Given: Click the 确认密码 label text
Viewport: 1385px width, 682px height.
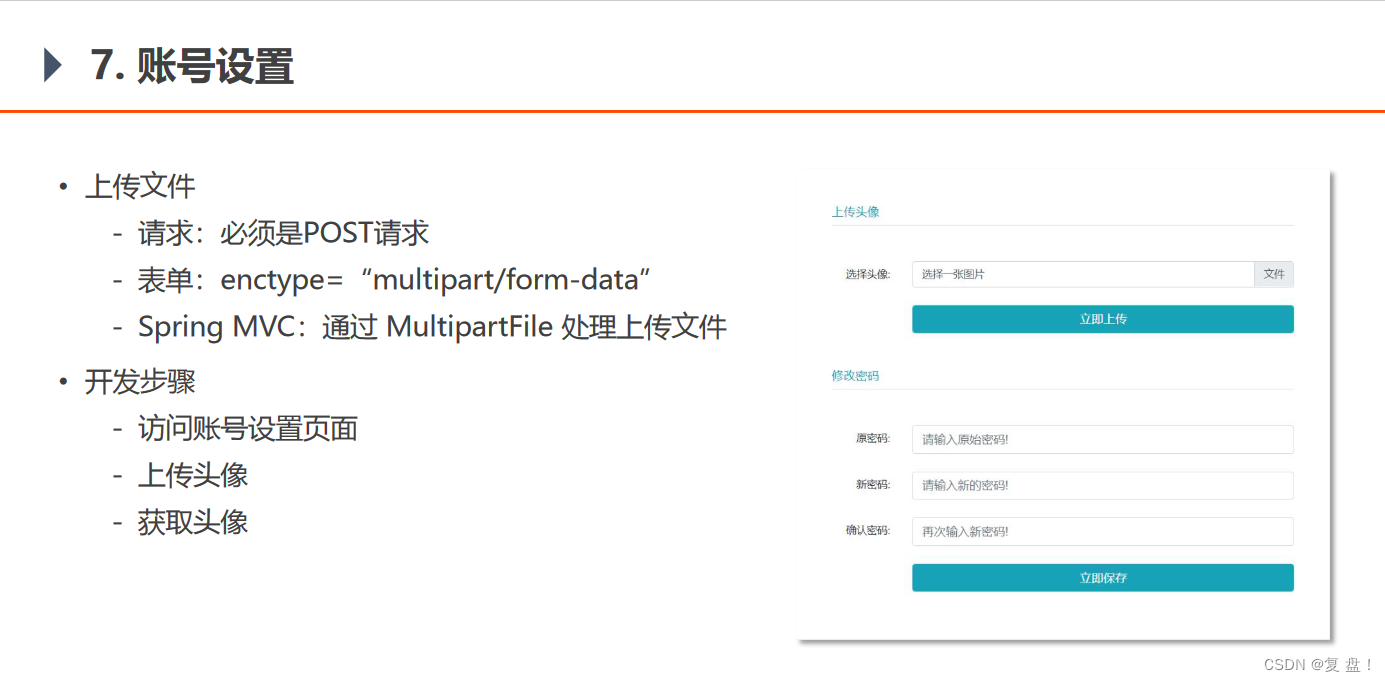Looking at the screenshot, I should click(867, 531).
